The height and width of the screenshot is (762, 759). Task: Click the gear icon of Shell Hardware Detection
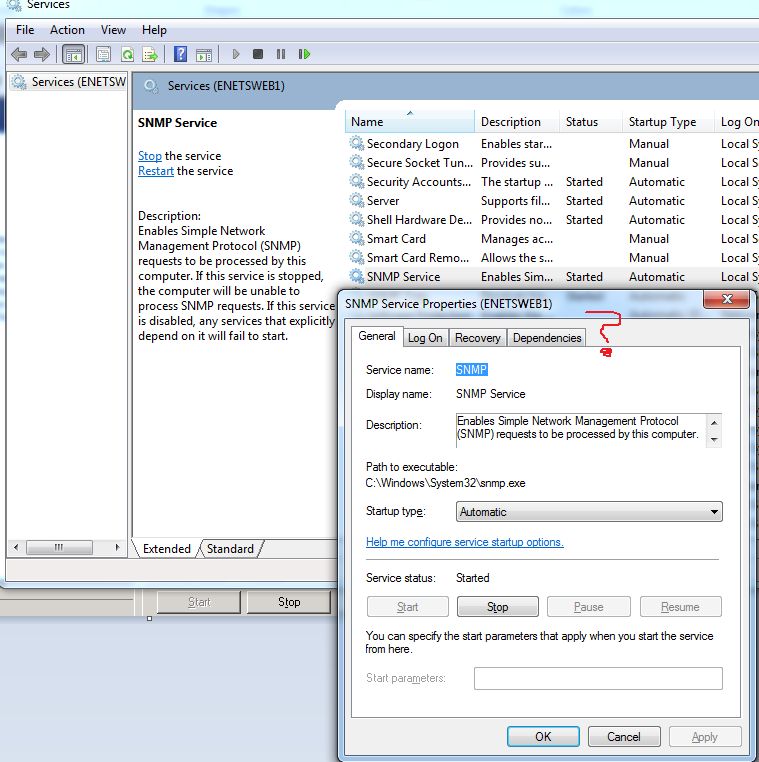coord(357,219)
